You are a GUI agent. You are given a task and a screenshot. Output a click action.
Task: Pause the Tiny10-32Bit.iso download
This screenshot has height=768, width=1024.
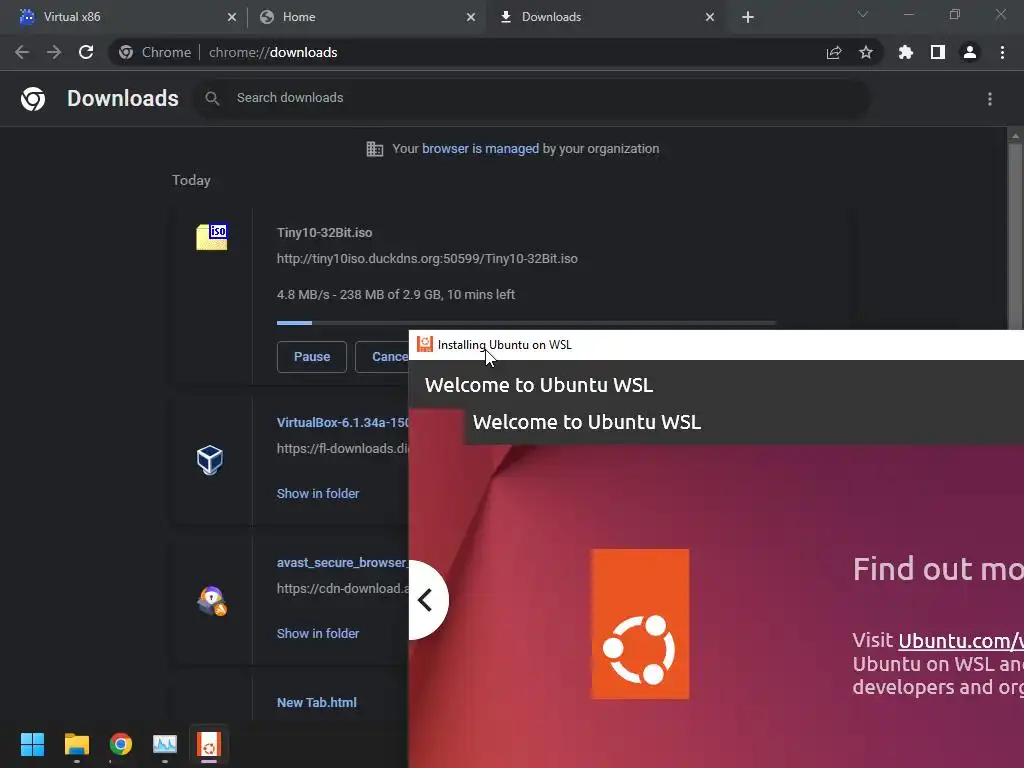312,357
